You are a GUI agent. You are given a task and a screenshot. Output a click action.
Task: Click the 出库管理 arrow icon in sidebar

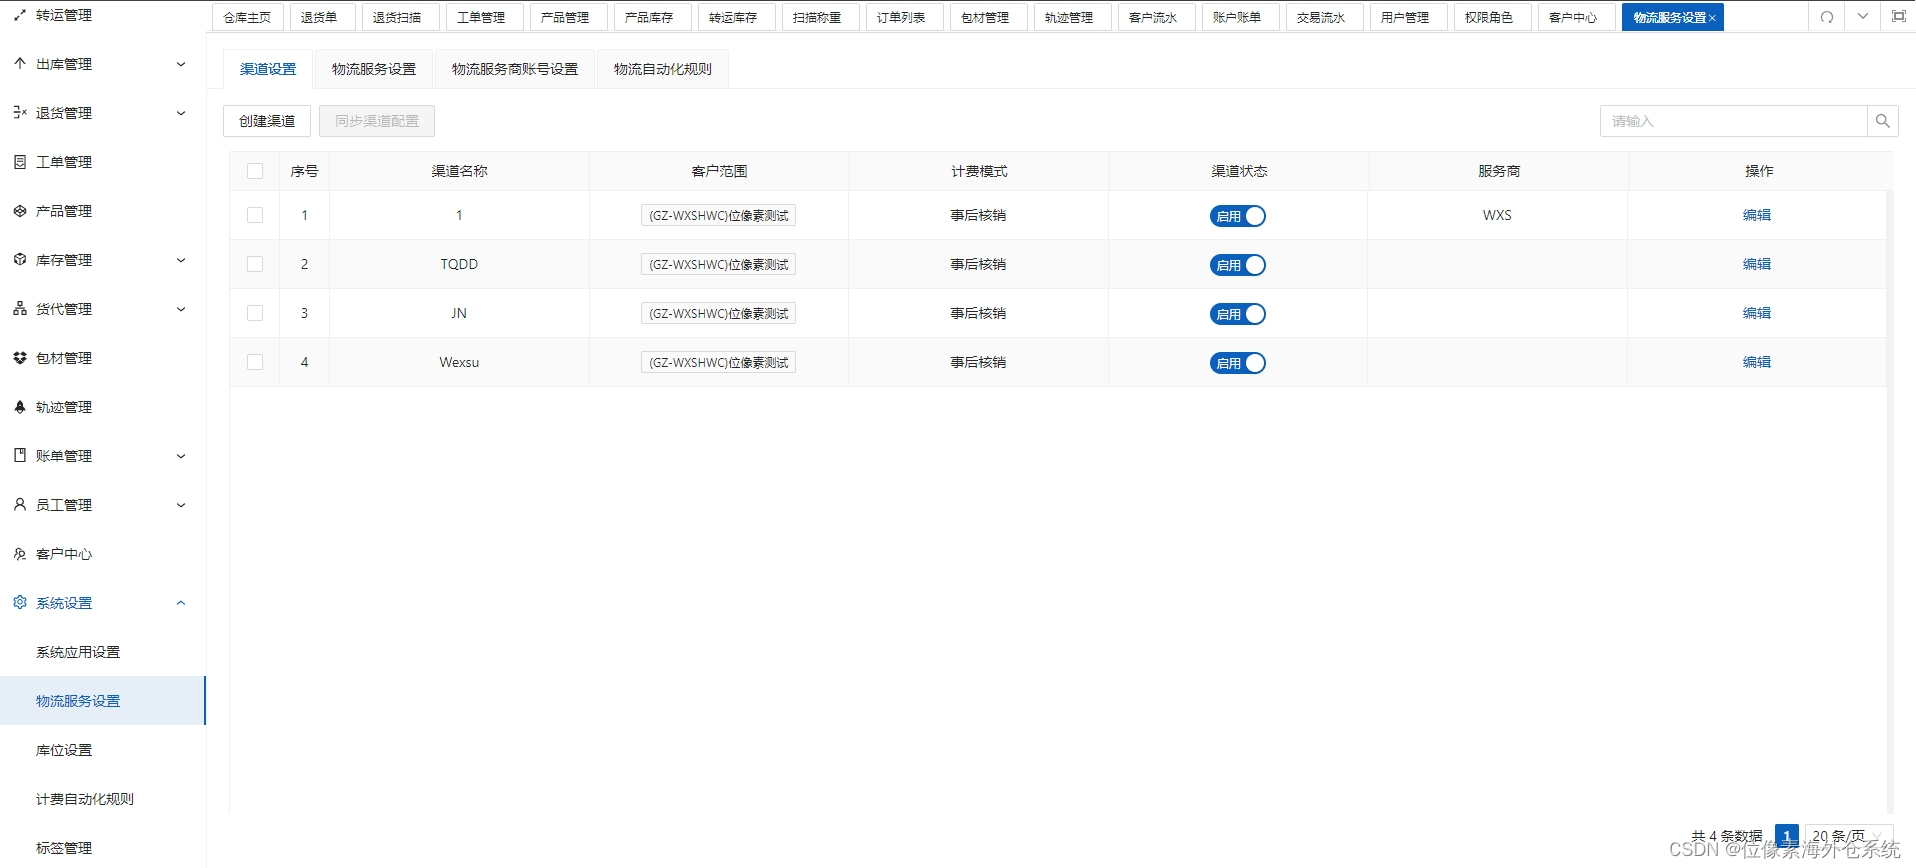(20, 64)
